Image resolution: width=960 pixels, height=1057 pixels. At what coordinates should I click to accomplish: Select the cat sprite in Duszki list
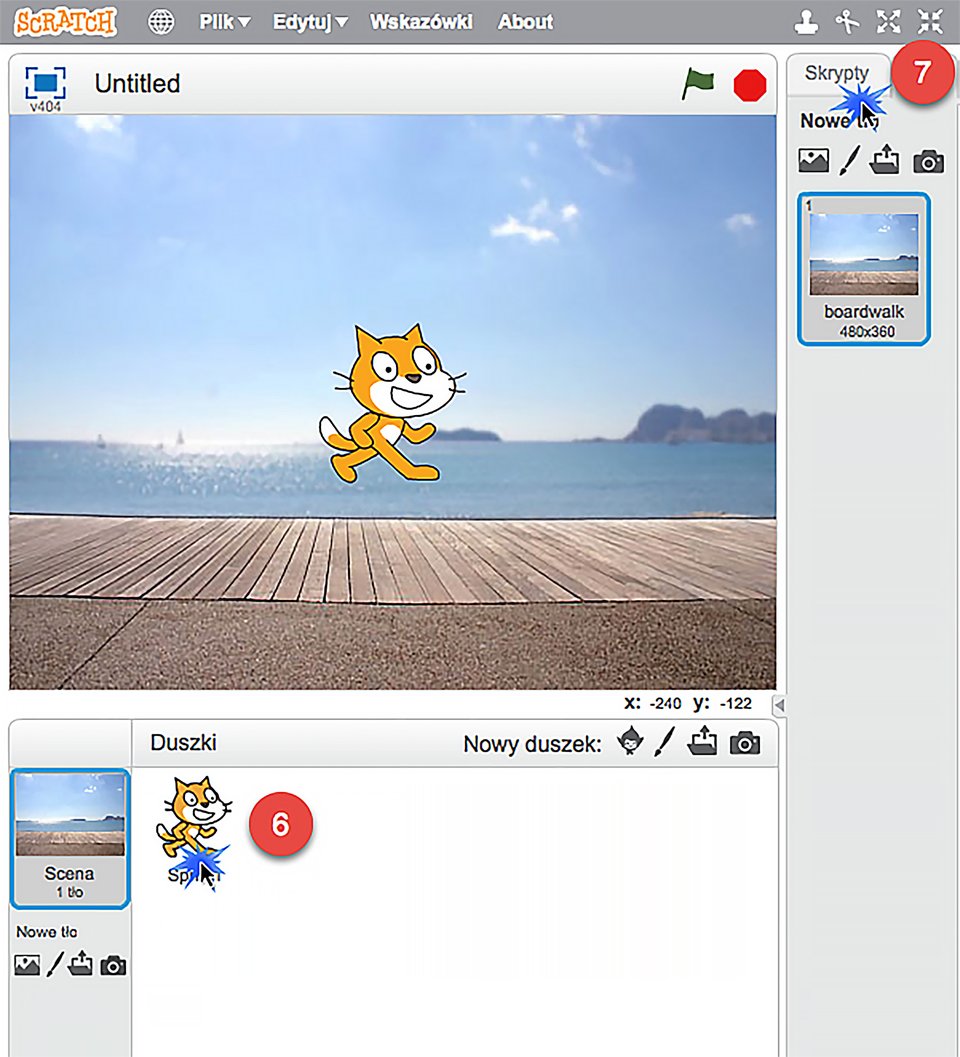pyautogui.click(x=194, y=830)
